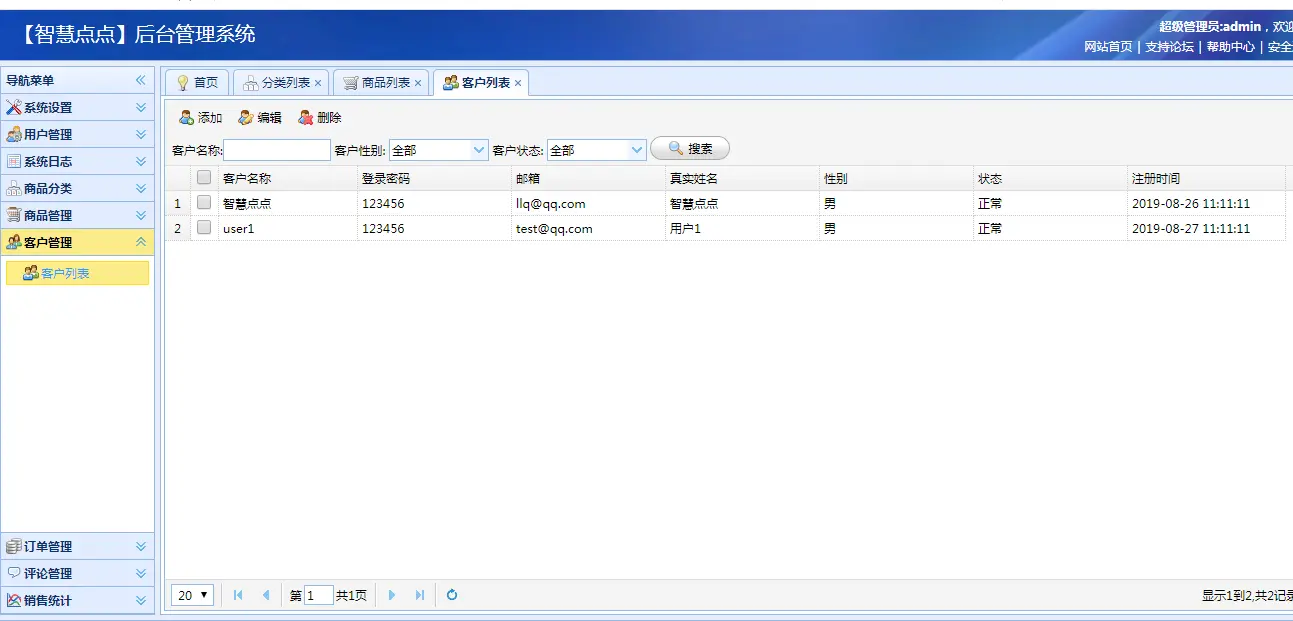This screenshot has width=1293, height=621.
Task: Click the 系统日志 log icon in sidebar
Action: [14, 161]
